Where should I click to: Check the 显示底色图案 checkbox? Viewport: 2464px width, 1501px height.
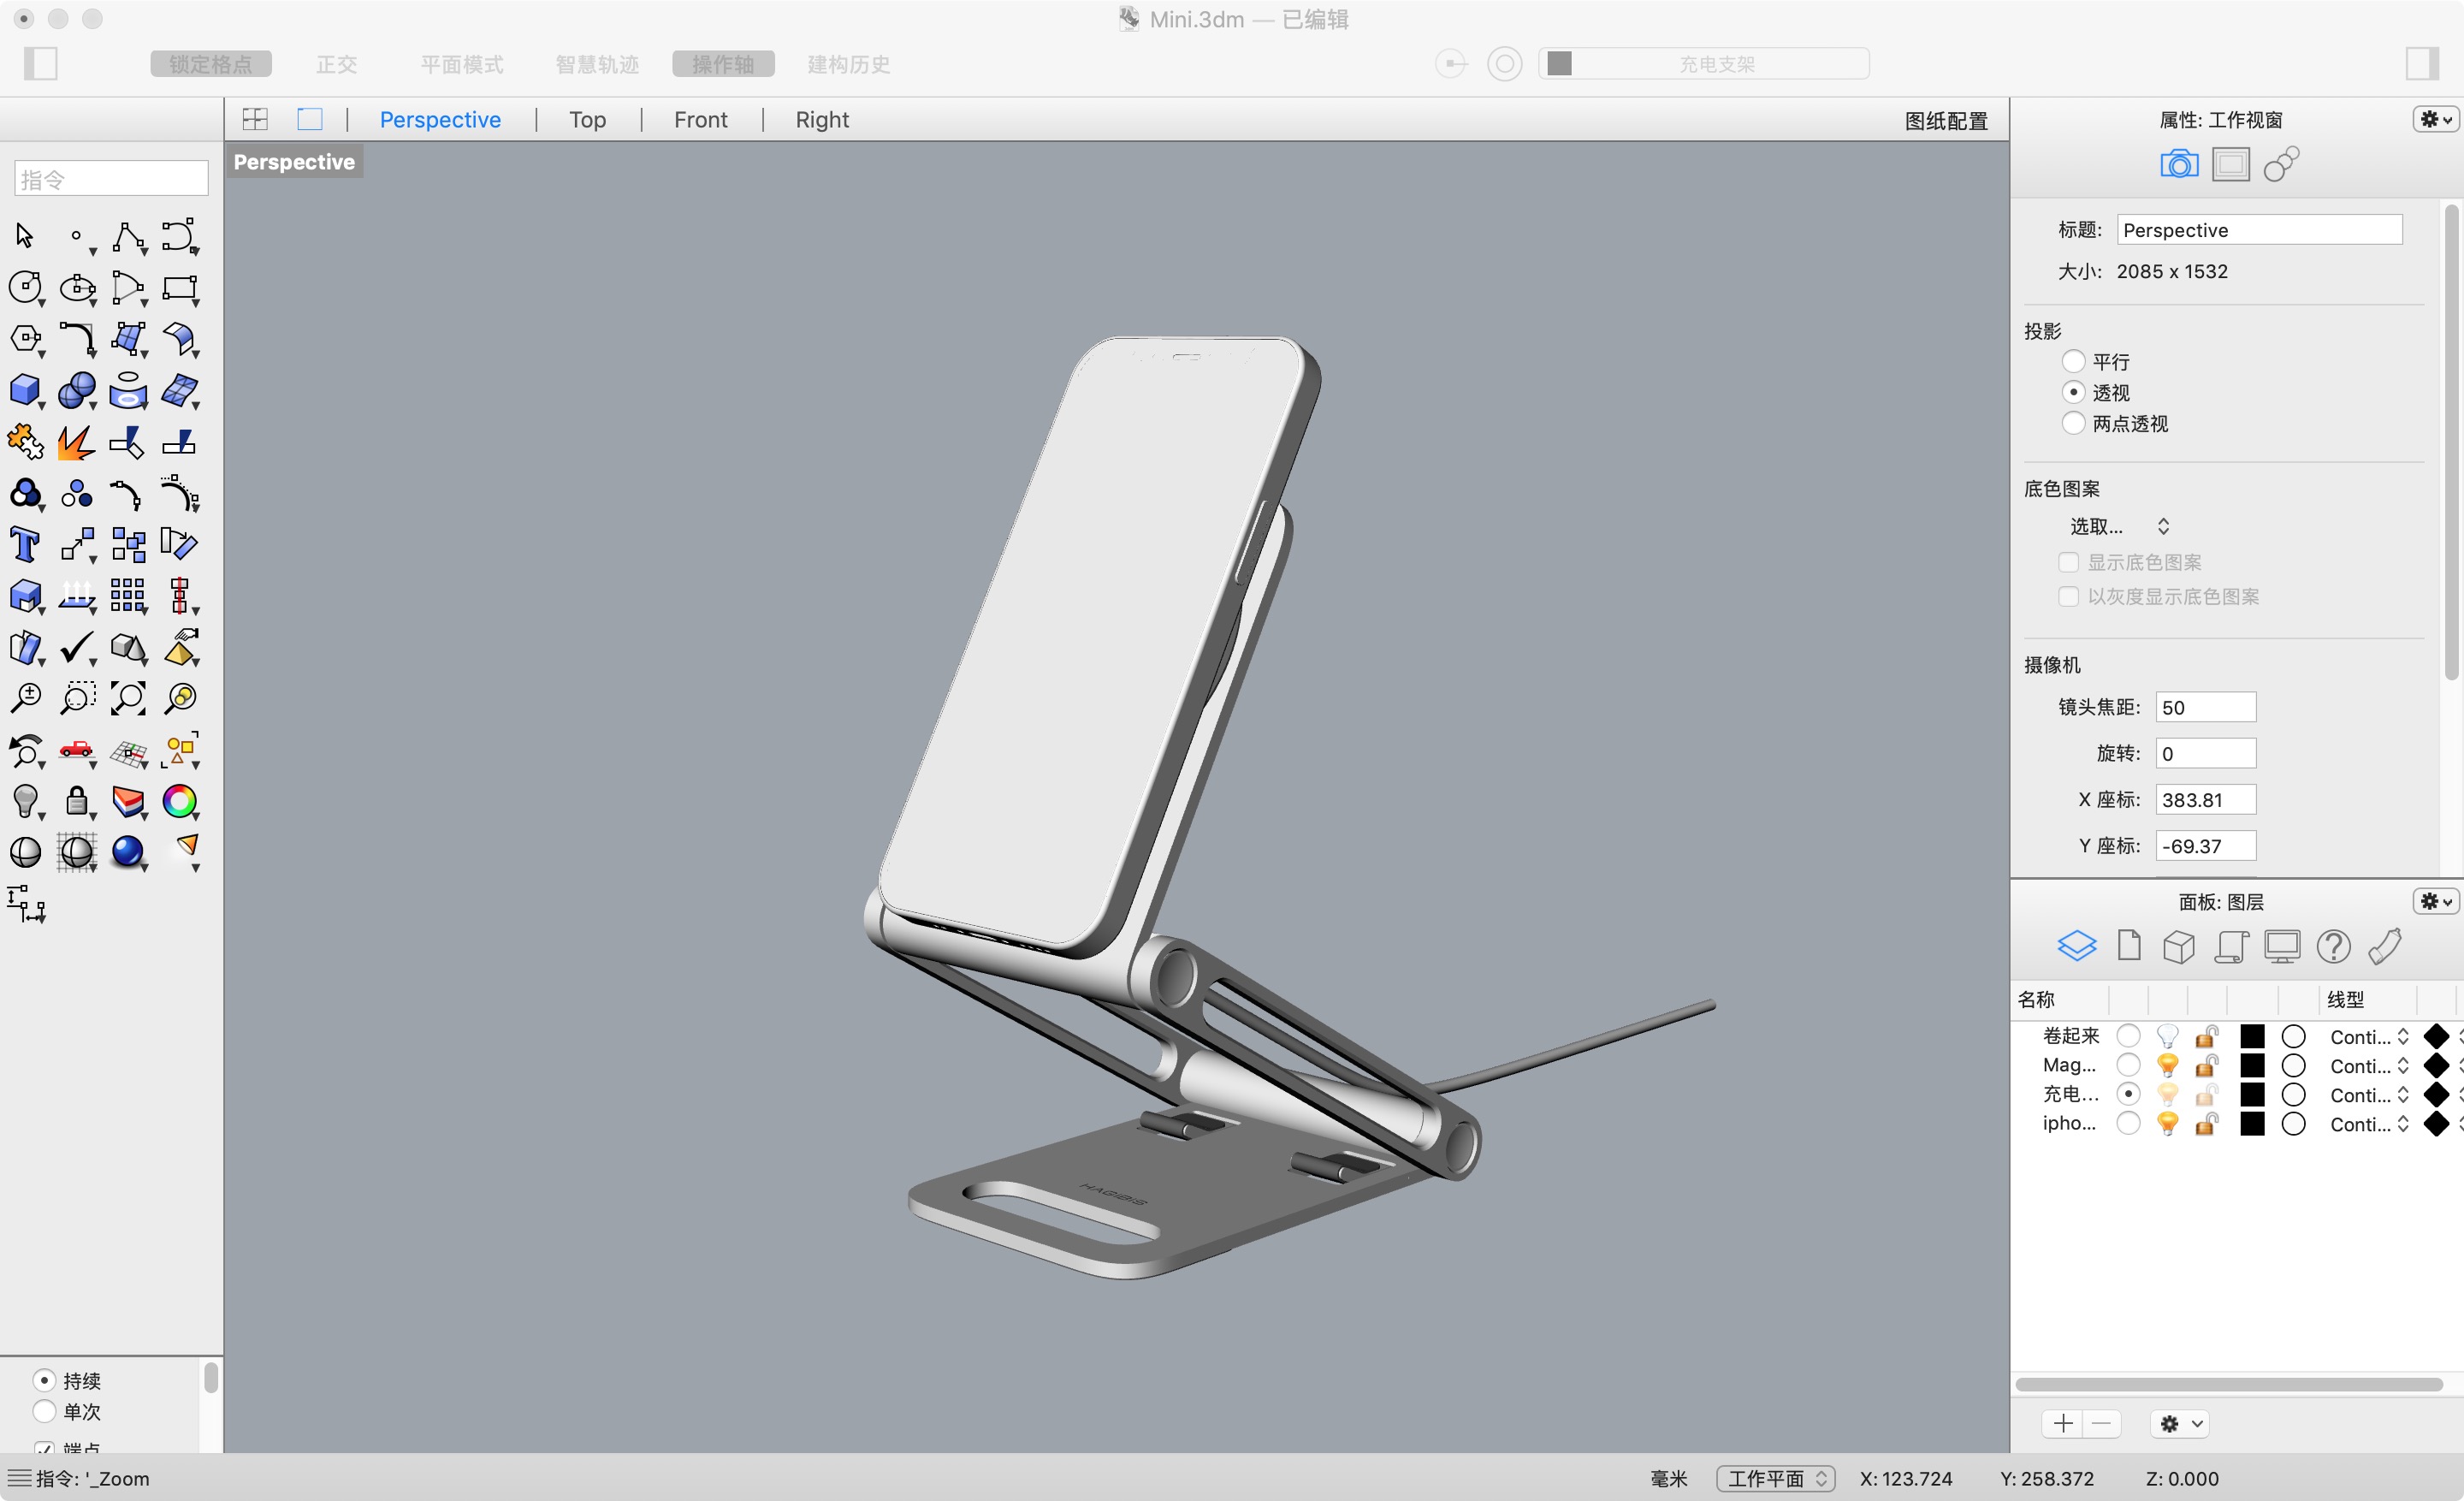tap(2069, 562)
